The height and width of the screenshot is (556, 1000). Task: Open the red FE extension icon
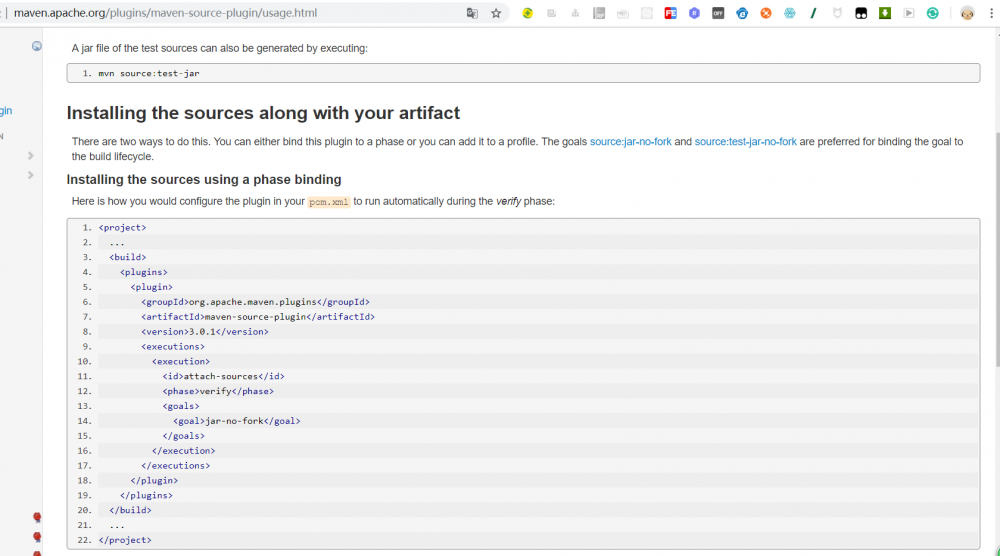click(x=670, y=13)
